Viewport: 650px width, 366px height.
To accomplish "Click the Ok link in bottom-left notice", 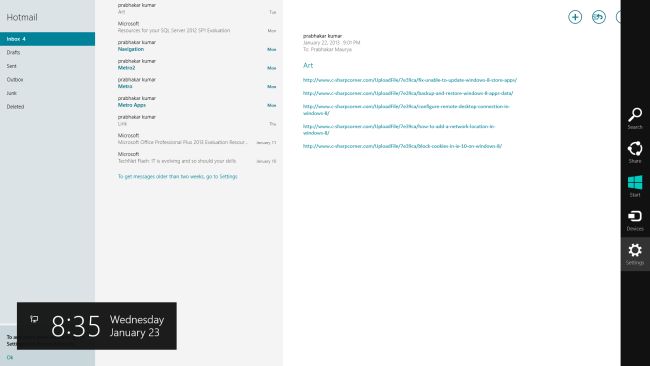I will pyautogui.click(x=10, y=357).
